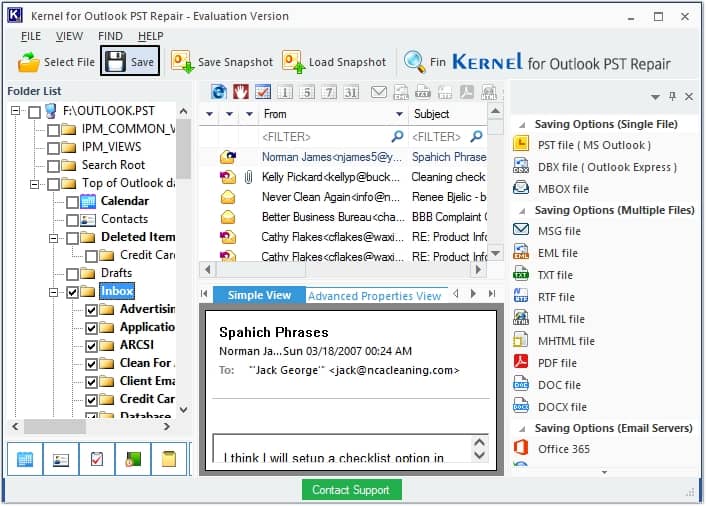Click the 31-day view calendar icon
Image resolution: width=706 pixels, height=506 pixels.
[x=351, y=92]
